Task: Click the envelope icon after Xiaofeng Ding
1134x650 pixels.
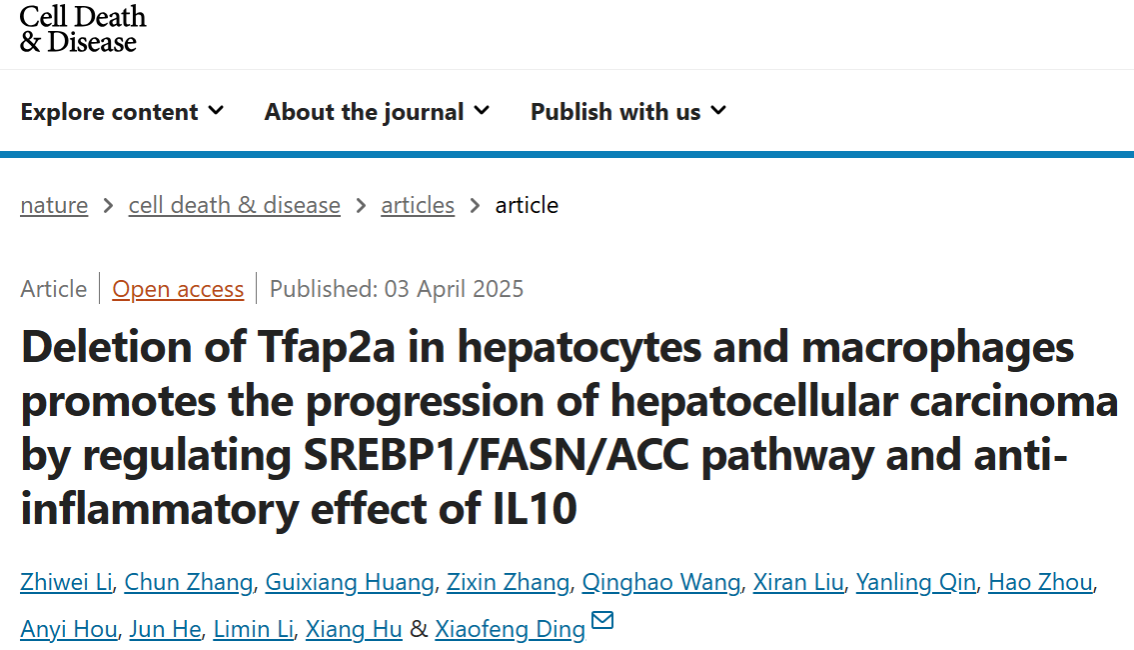Action: tap(602, 621)
